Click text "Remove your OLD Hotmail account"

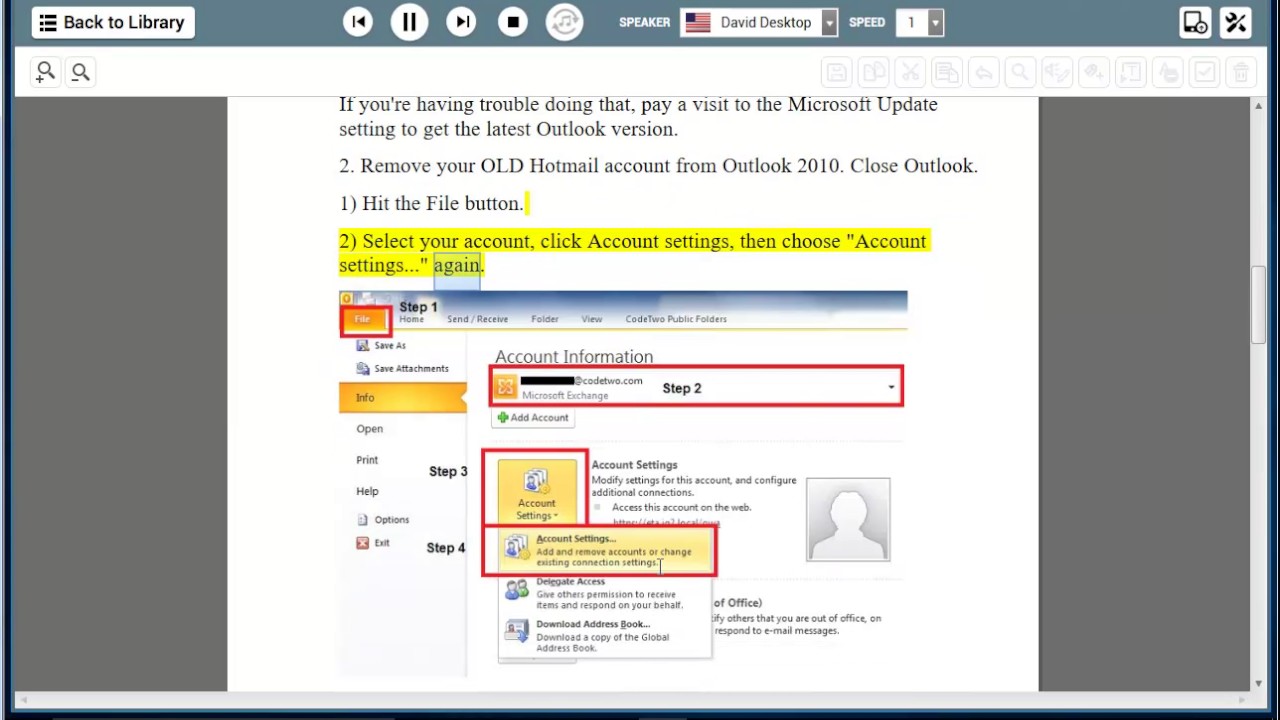click(515, 166)
